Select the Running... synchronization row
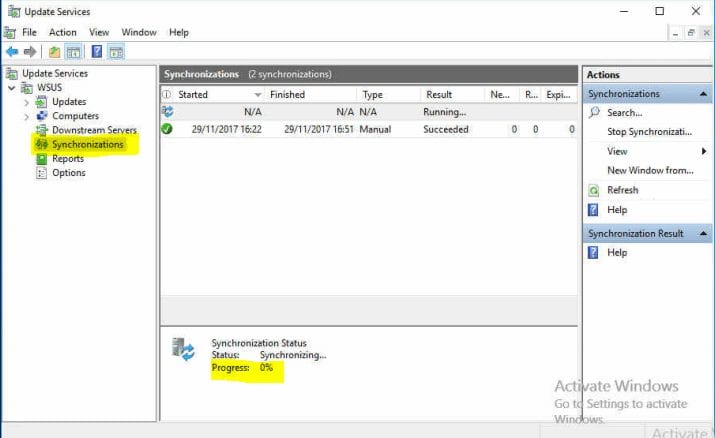The height and width of the screenshot is (438, 715). click(x=369, y=112)
